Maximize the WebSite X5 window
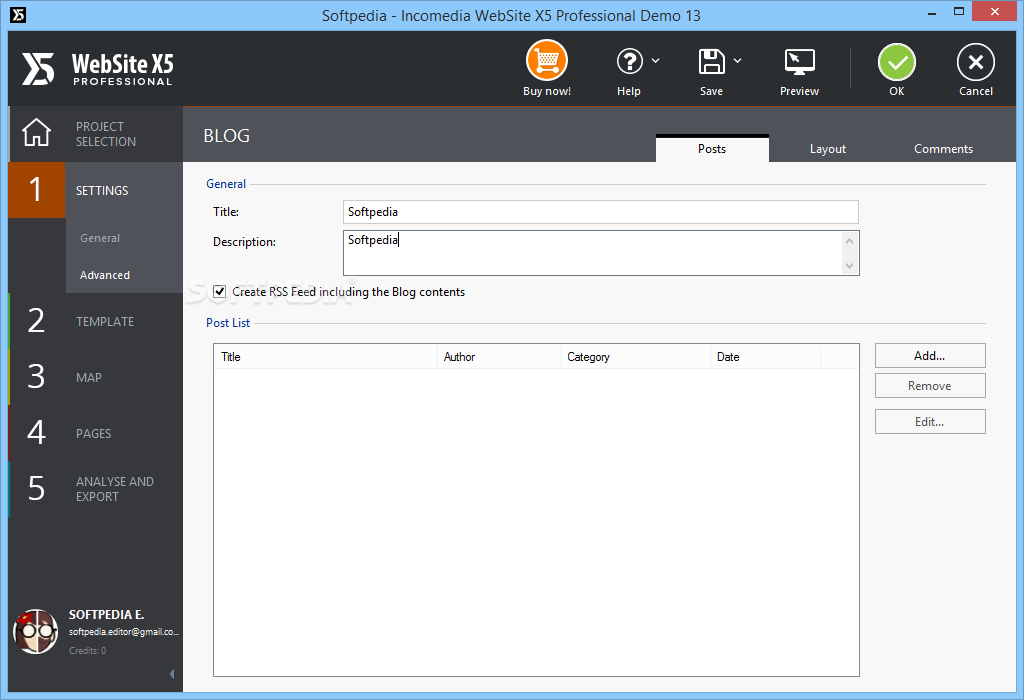The height and width of the screenshot is (700, 1024). click(x=959, y=12)
